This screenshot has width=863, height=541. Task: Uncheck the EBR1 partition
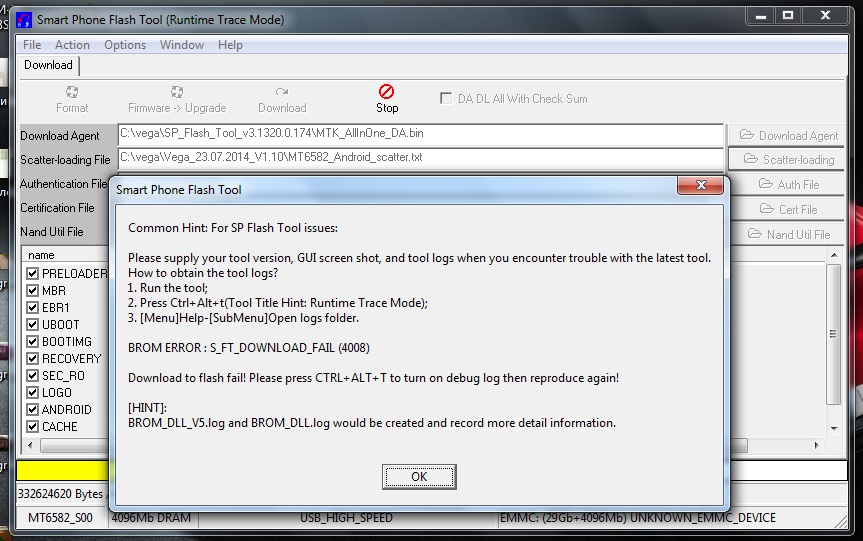(x=32, y=308)
